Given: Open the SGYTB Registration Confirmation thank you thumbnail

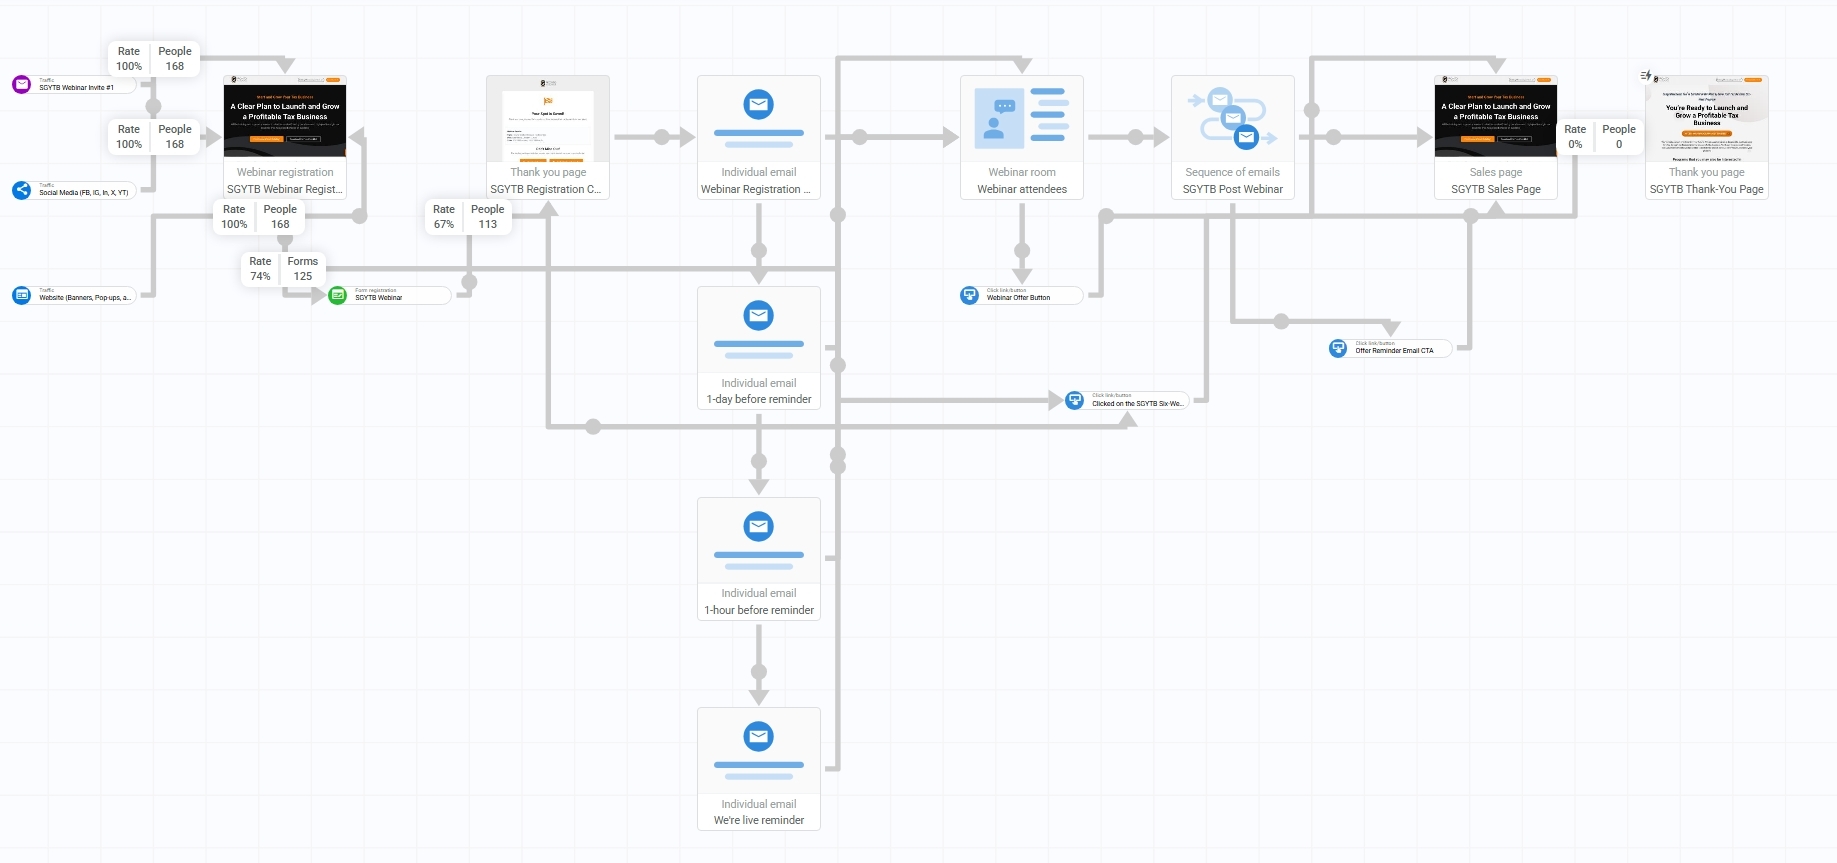Looking at the screenshot, I should (548, 119).
